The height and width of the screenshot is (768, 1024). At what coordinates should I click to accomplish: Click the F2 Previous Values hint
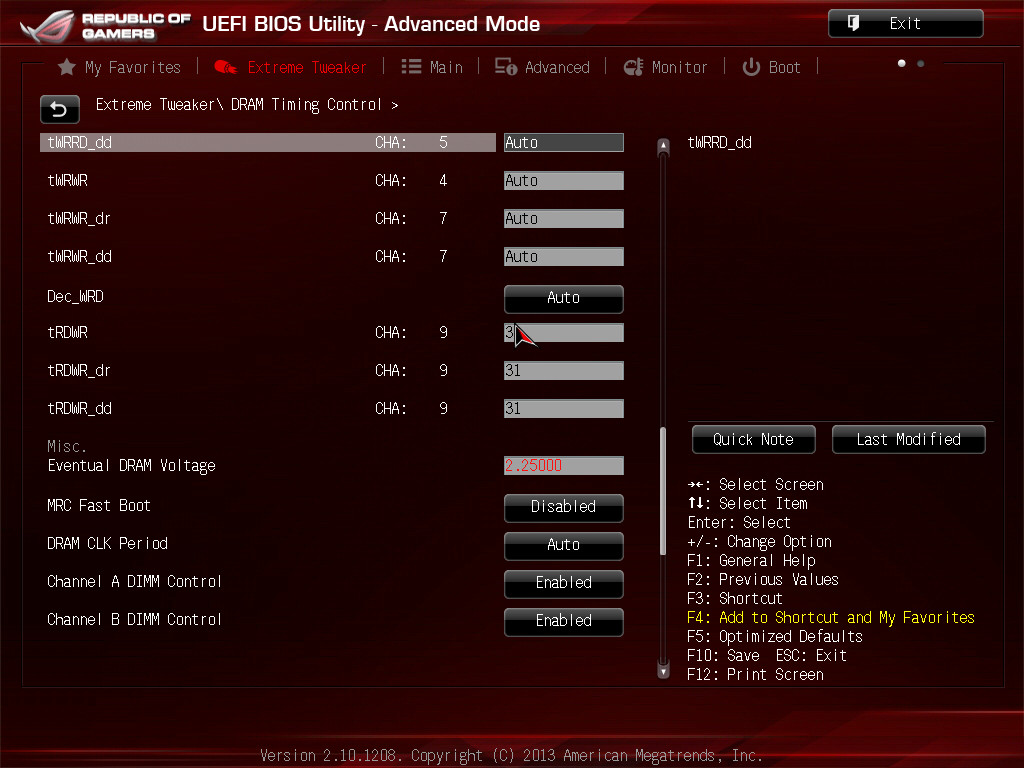[x=763, y=579]
